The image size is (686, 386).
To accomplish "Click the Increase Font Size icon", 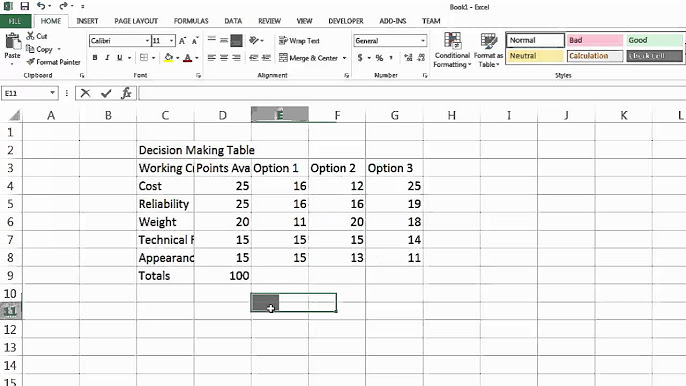I will (x=182, y=41).
